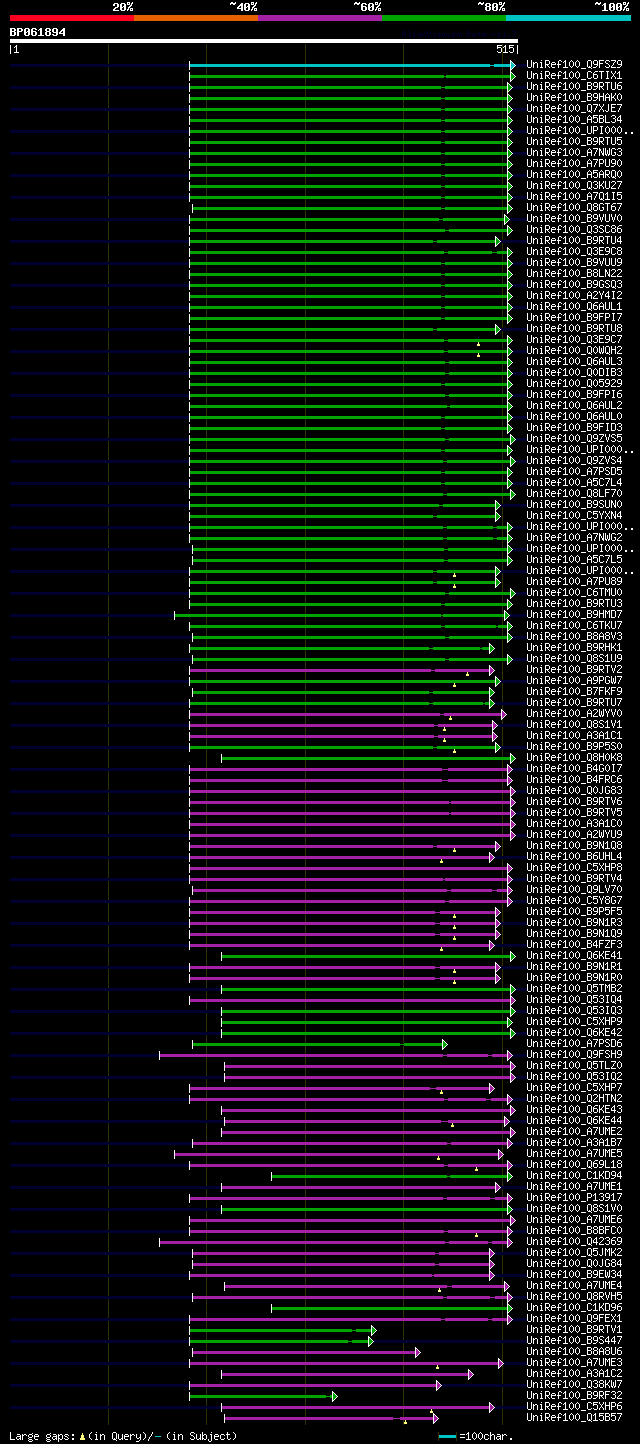Select label UniRef100_B9RTU5
Screen dimensions: 640x1444
pos(574,142)
